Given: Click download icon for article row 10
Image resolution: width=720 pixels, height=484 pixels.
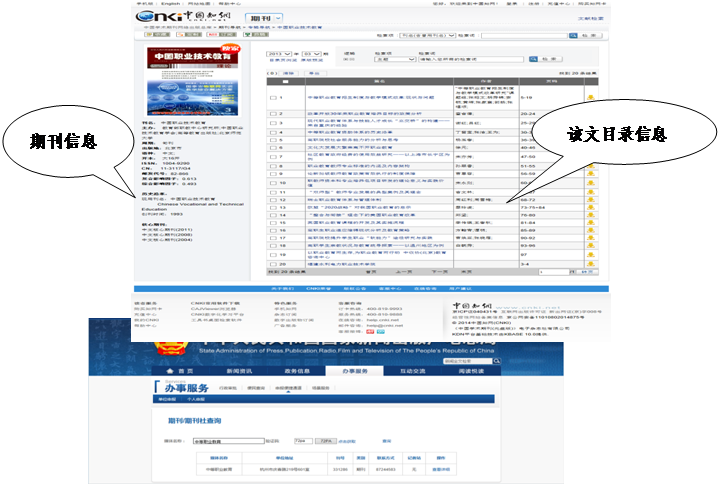Looking at the screenshot, I should (x=591, y=183).
